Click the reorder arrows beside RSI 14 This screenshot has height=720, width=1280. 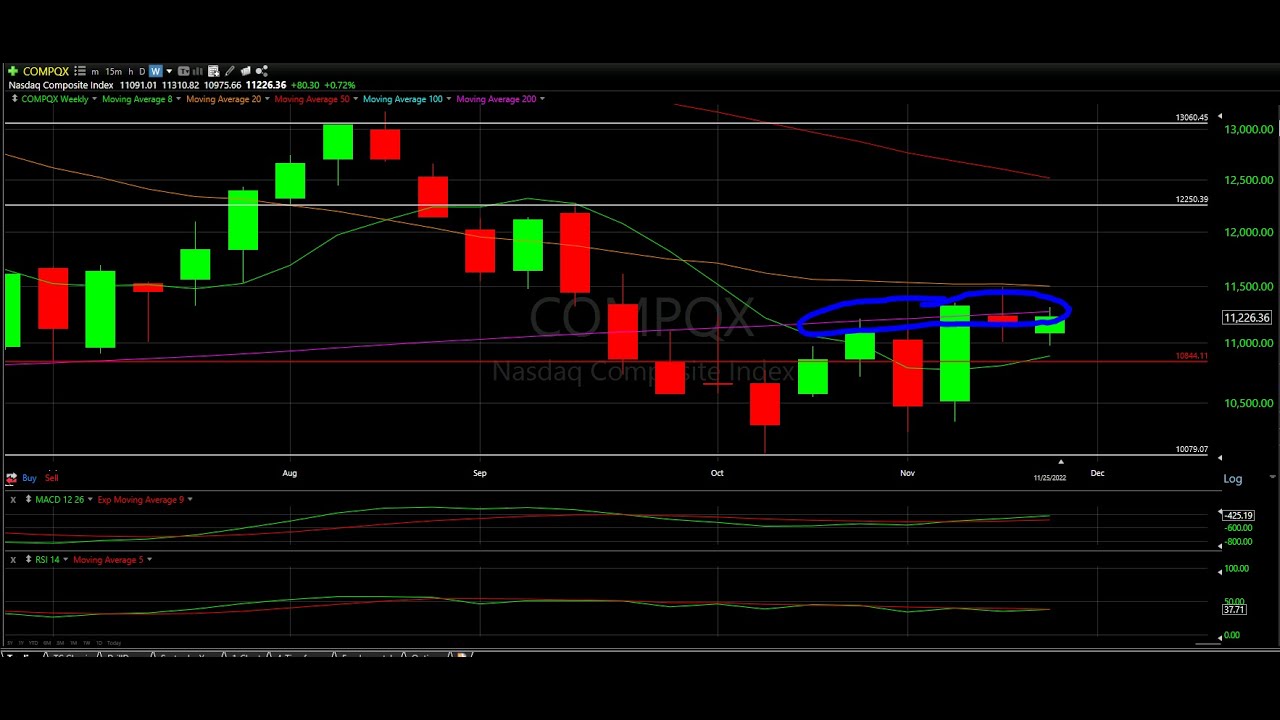(x=28, y=559)
